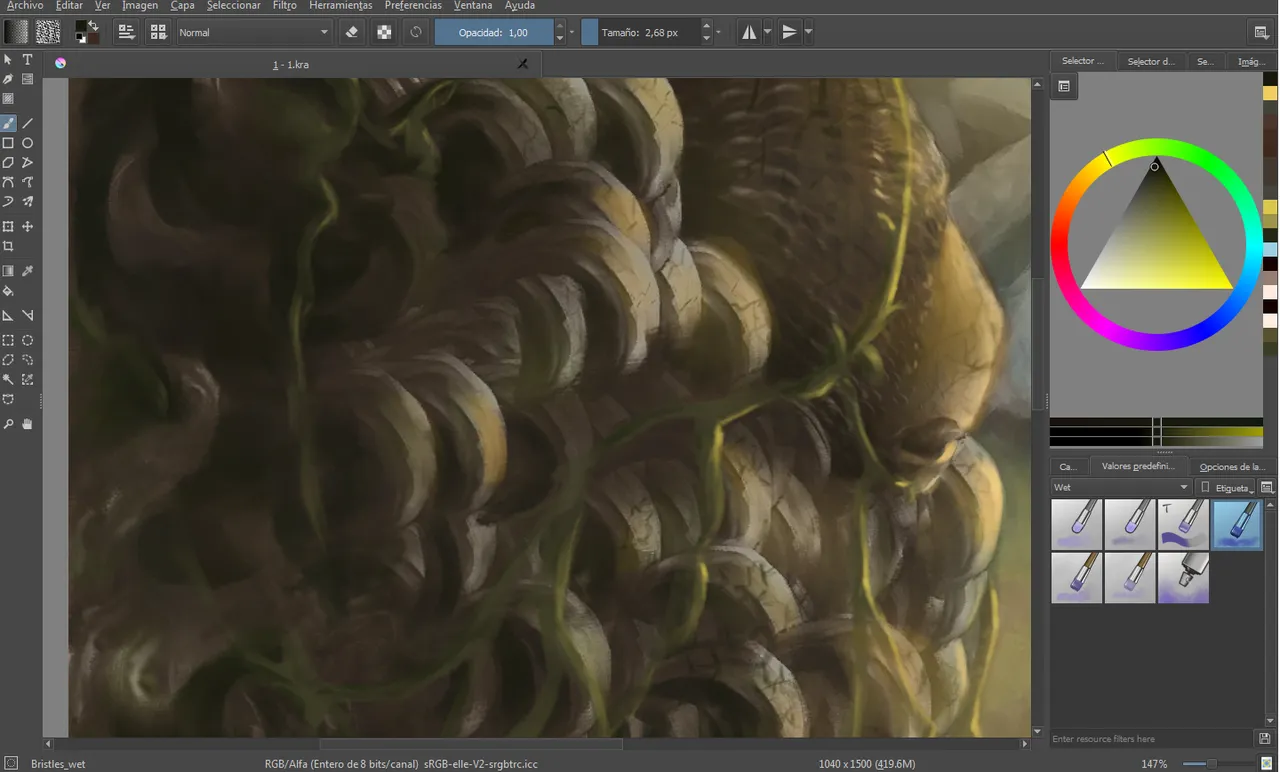Select the contiguous magic wand selection tool

click(8, 380)
